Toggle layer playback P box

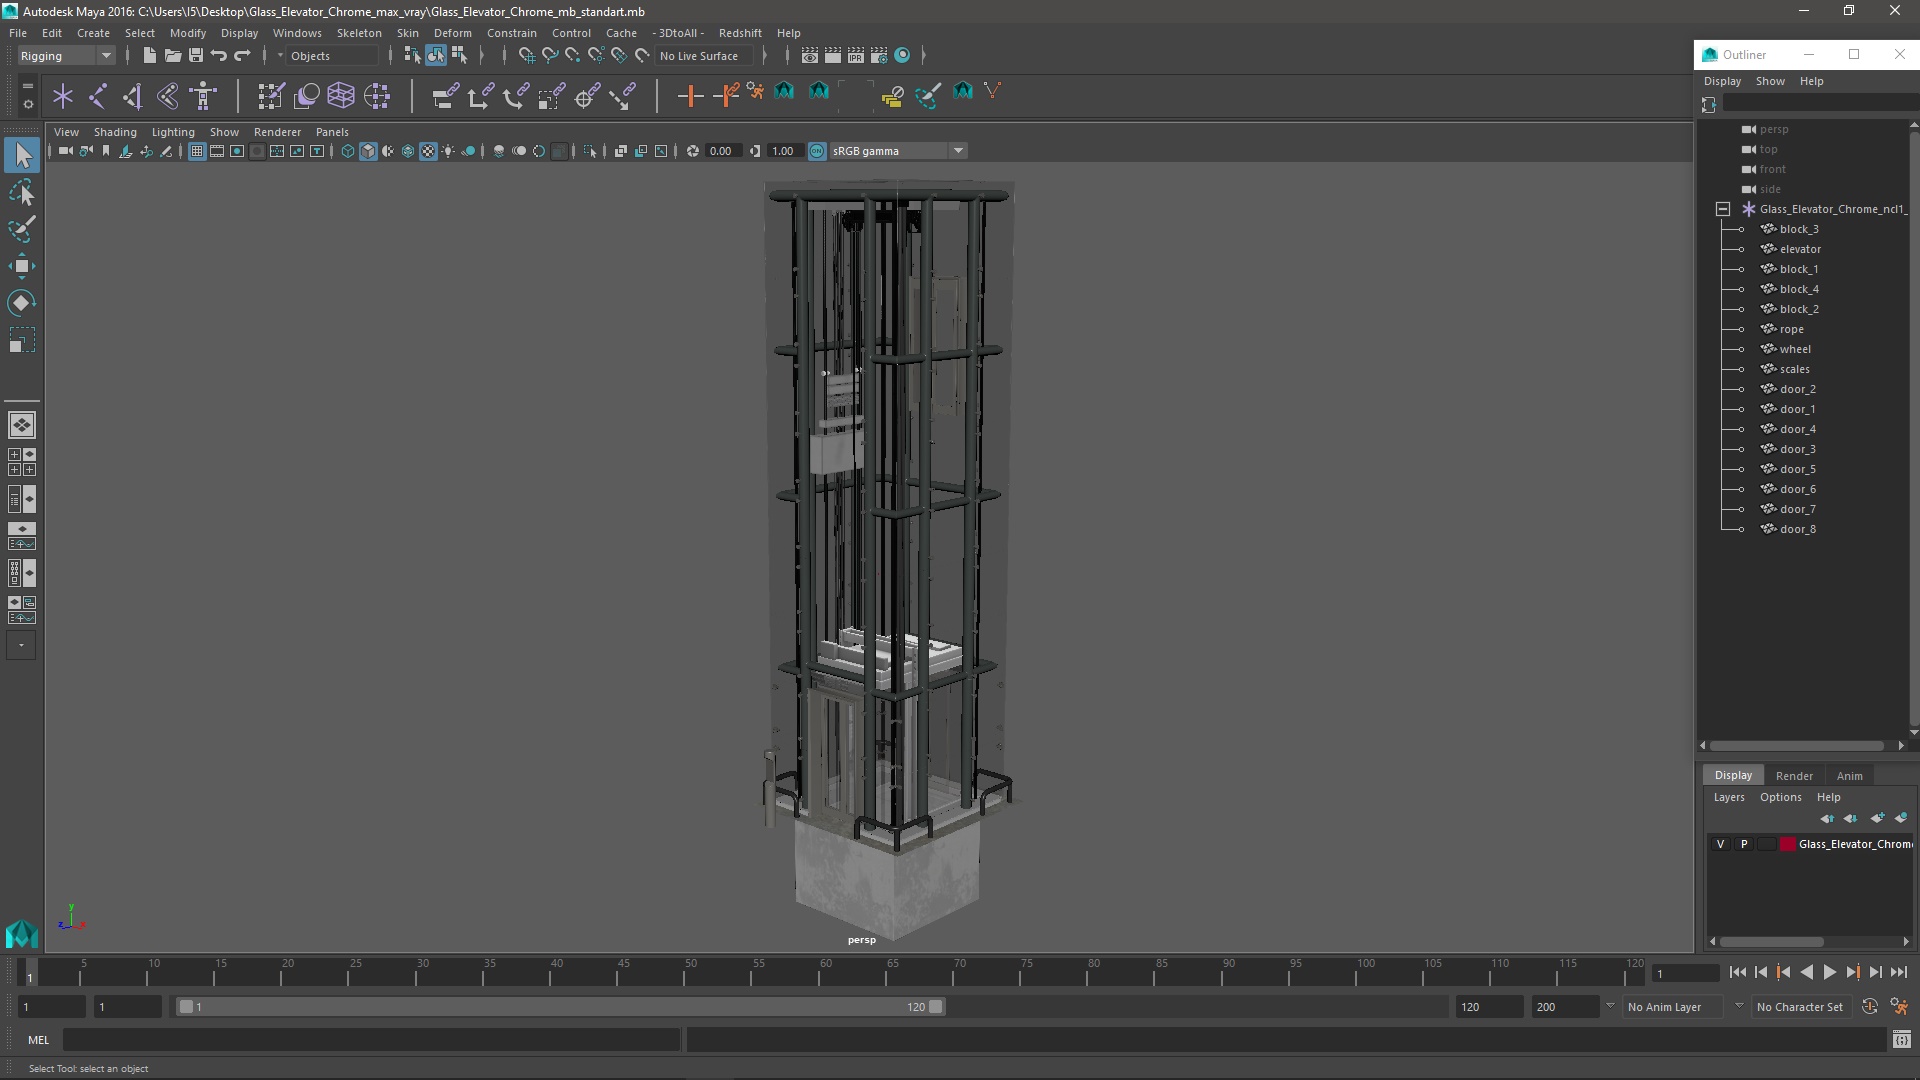(1744, 844)
